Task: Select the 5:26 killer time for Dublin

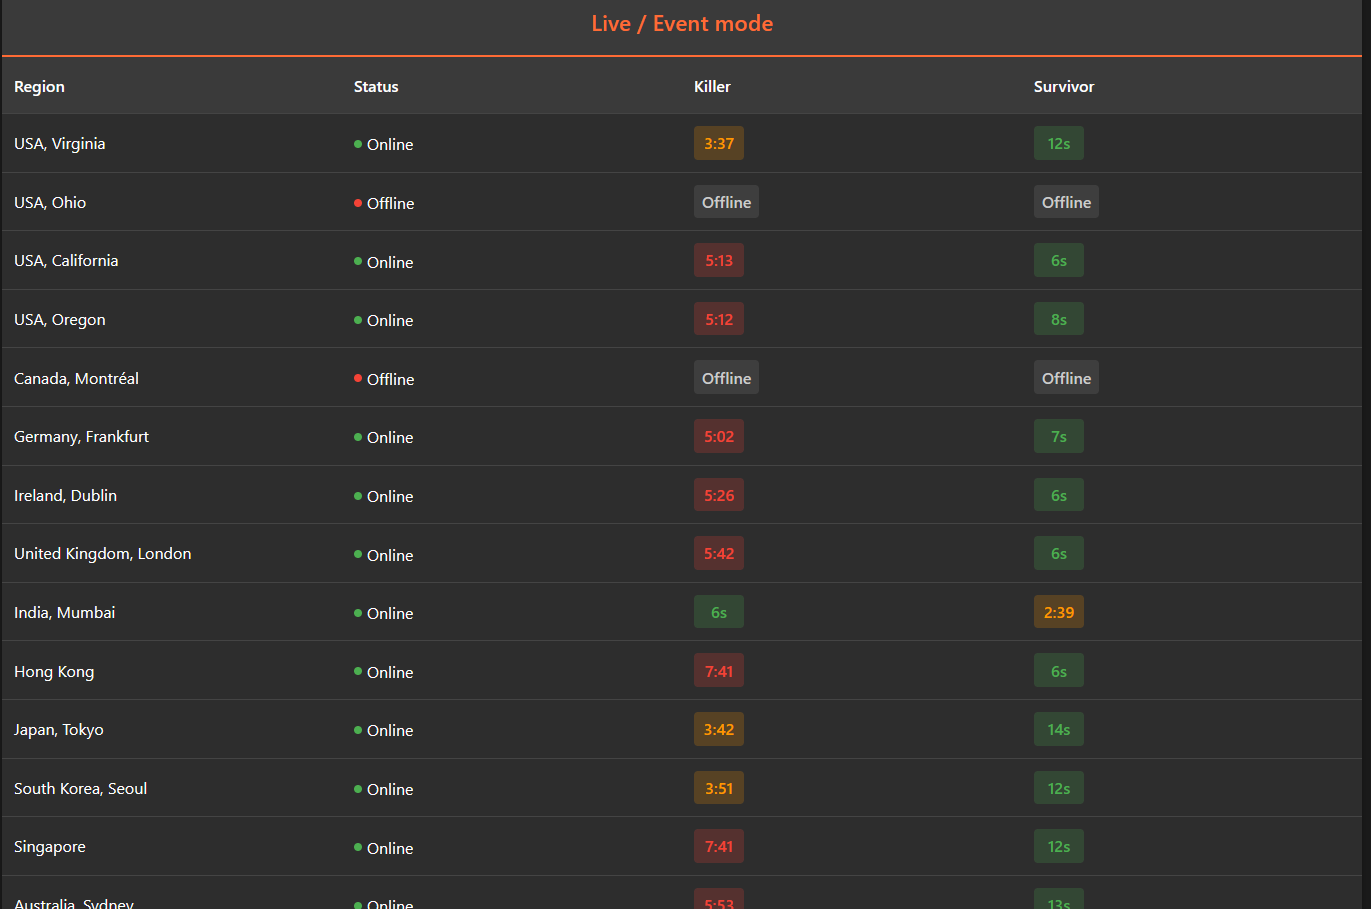Action: click(x=719, y=495)
